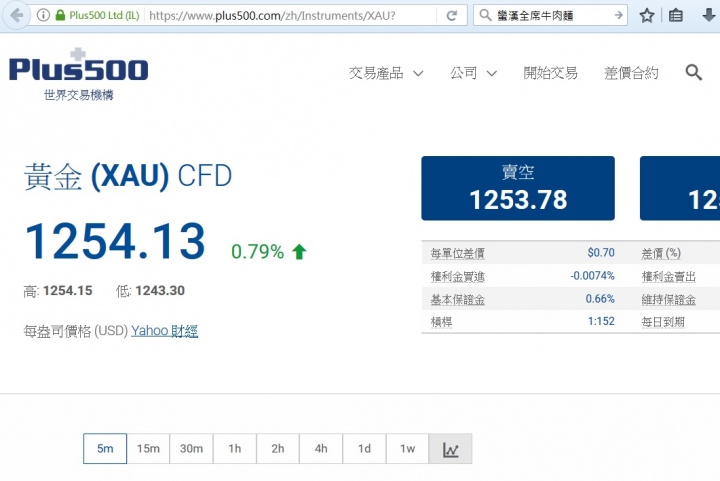Select the 1w chart interval

pyautogui.click(x=407, y=448)
